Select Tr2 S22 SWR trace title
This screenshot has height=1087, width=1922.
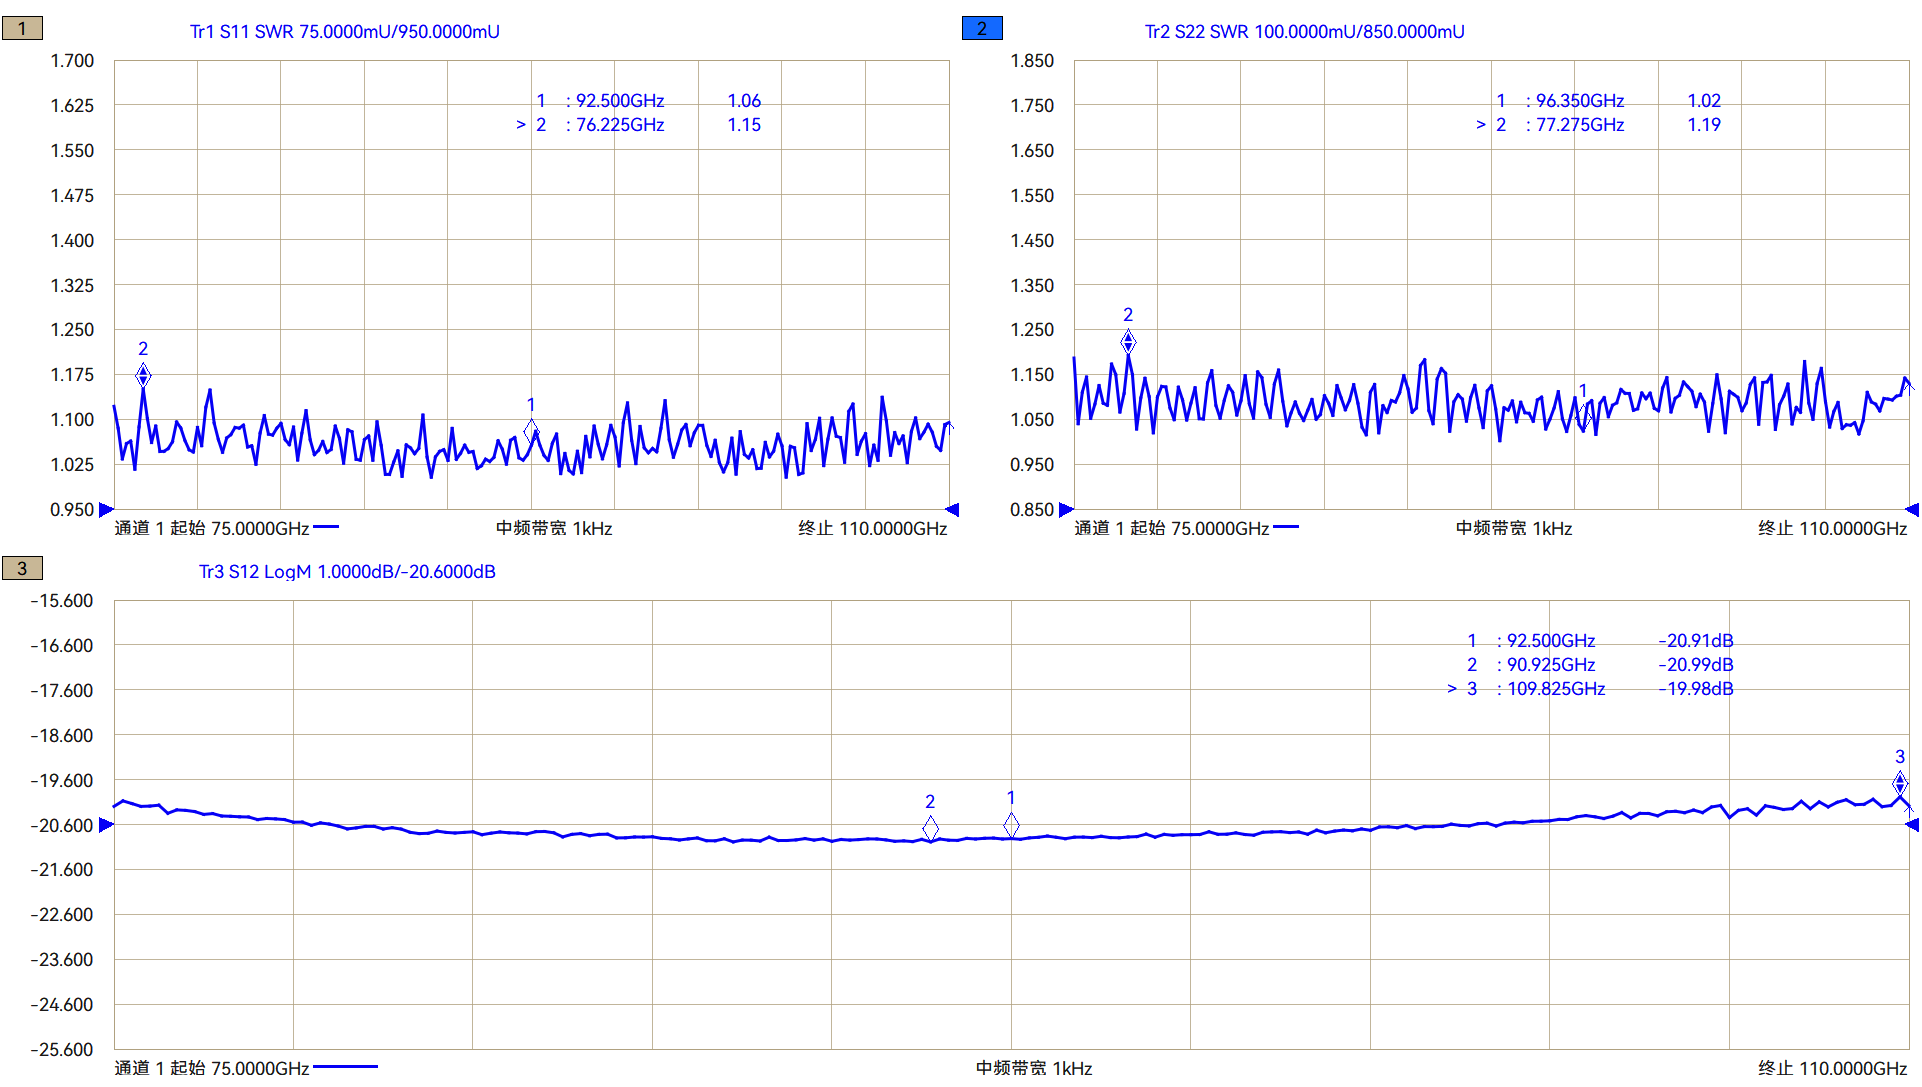tap(1304, 32)
